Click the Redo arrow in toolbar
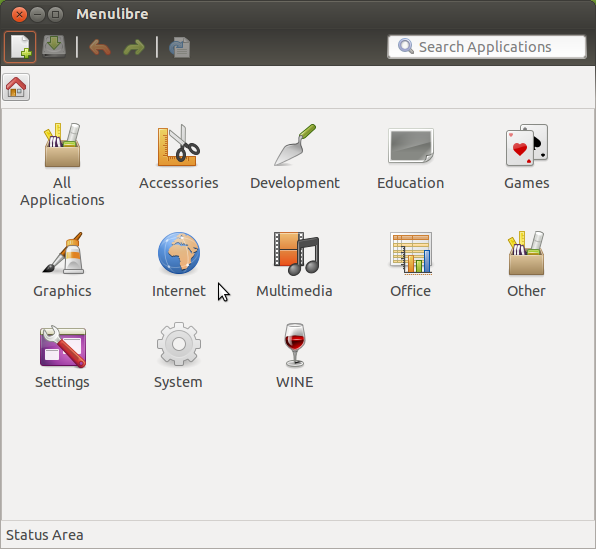The width and height of the screenshot is (596, 549). pyautogui.click(x=134, y=48)
